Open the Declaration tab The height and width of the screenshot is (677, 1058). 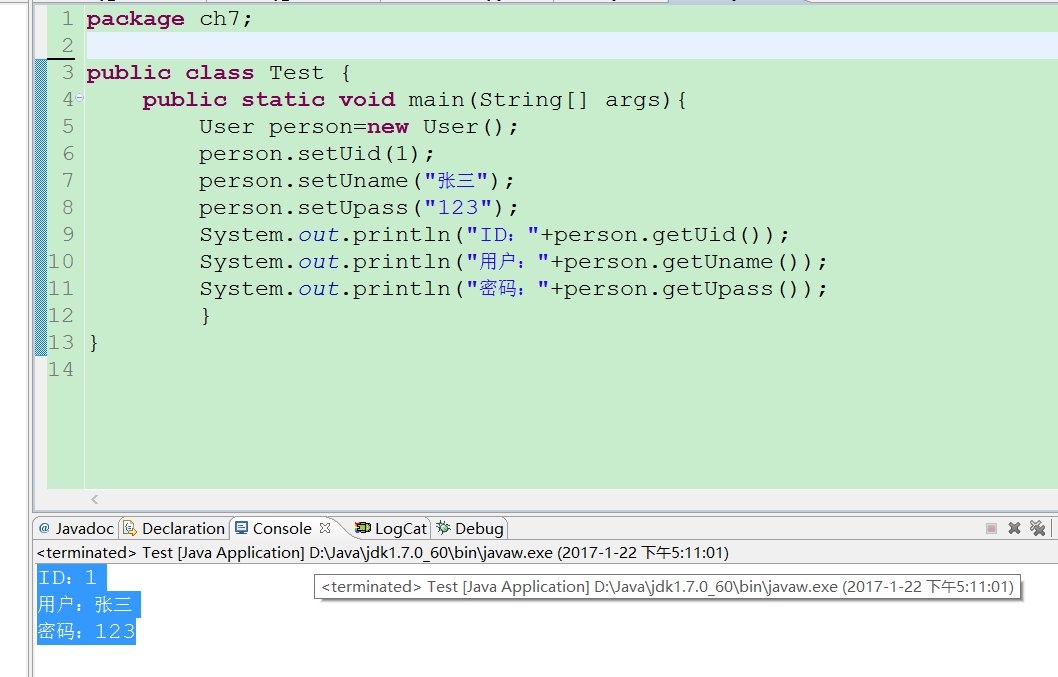(180, 528)
